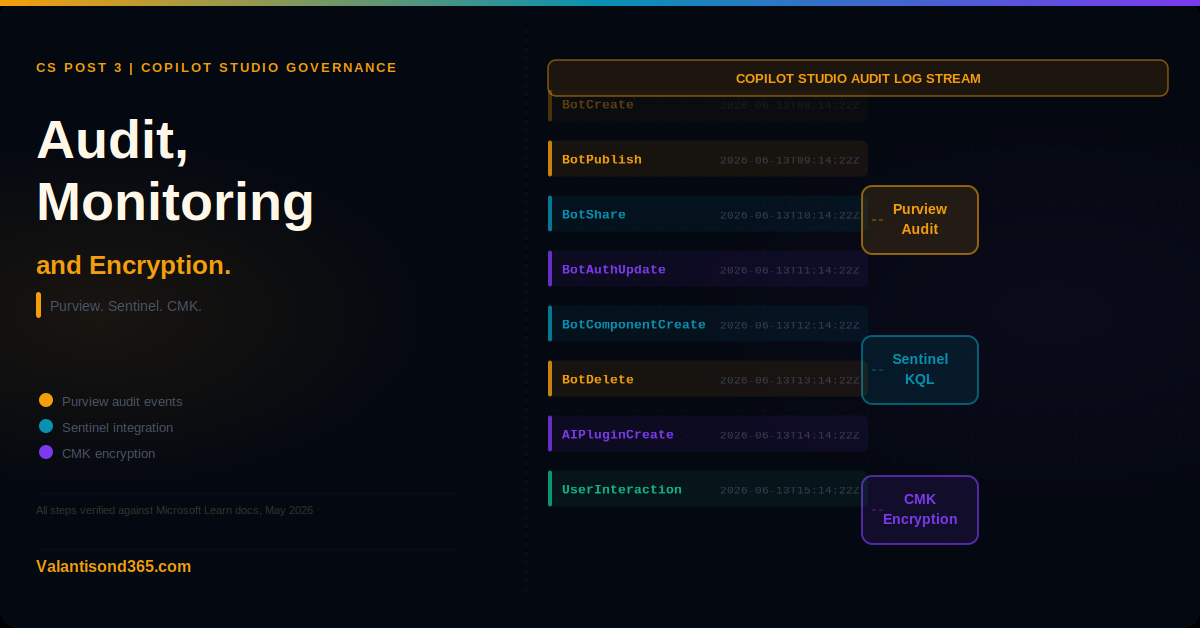Viewport: 1200px width, 628px height.
Task: Select the BotDelete log entry
Action: point(708,379)
